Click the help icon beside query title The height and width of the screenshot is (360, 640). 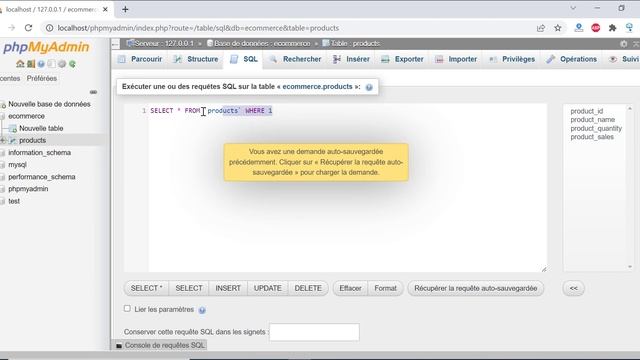click(369, 87)
